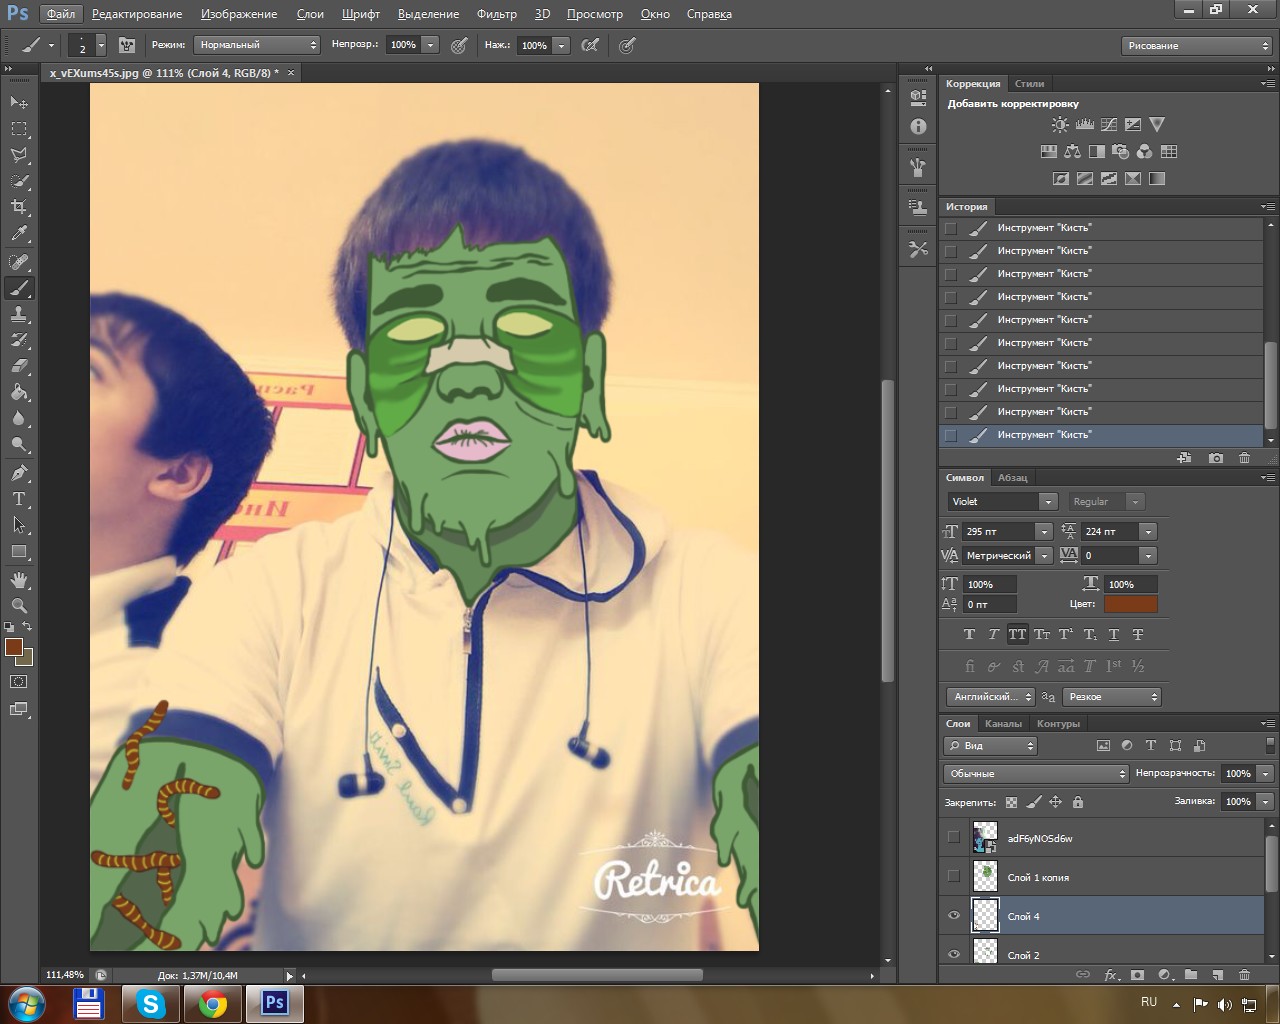Open the Рисование workspace dropdown
1280x1024 pixels.
(x=1196, y=46)
